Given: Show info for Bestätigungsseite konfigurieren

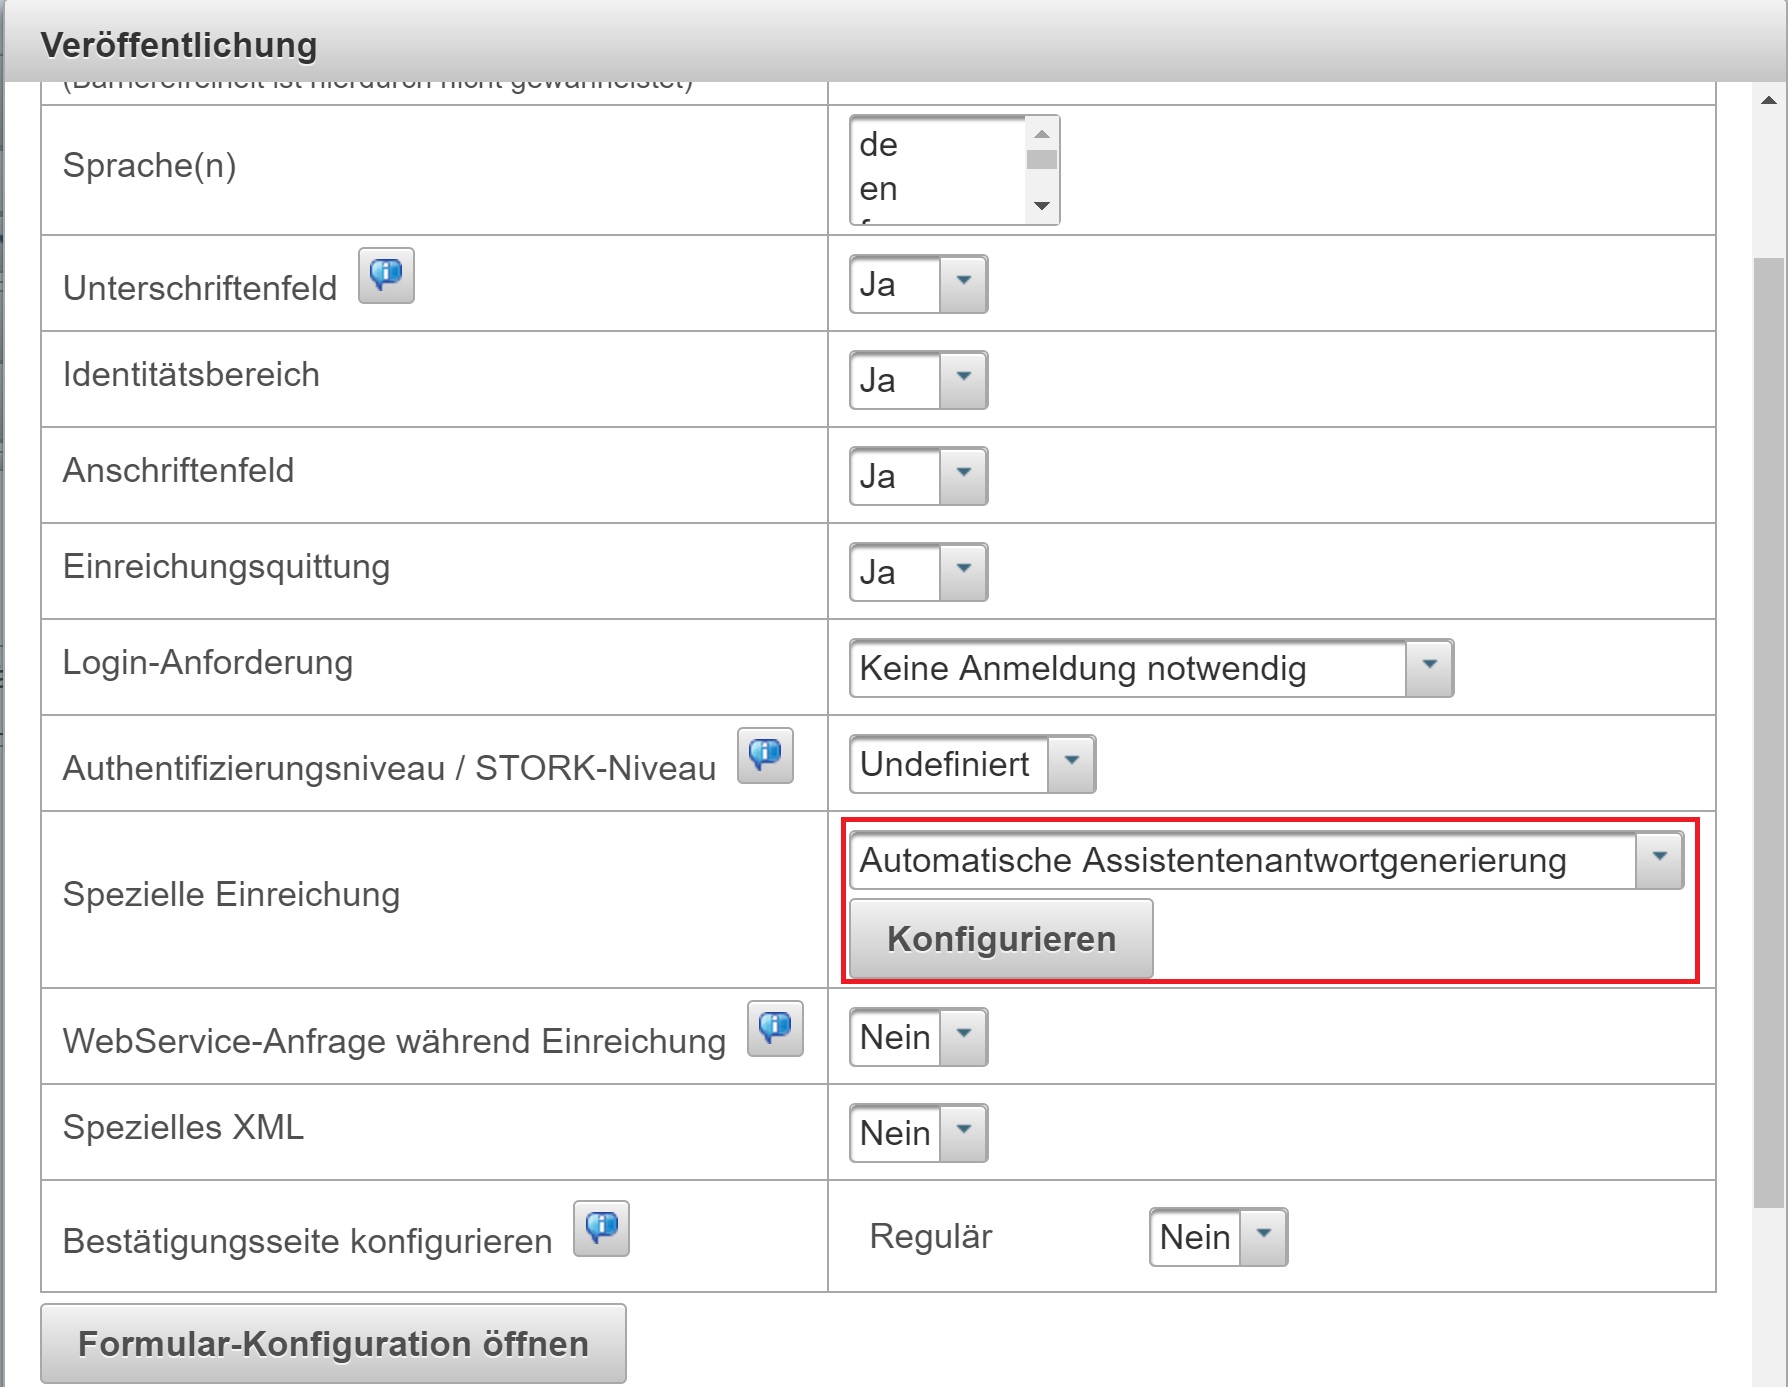Looking at the screenshot, I should [x=601, y=1228].
